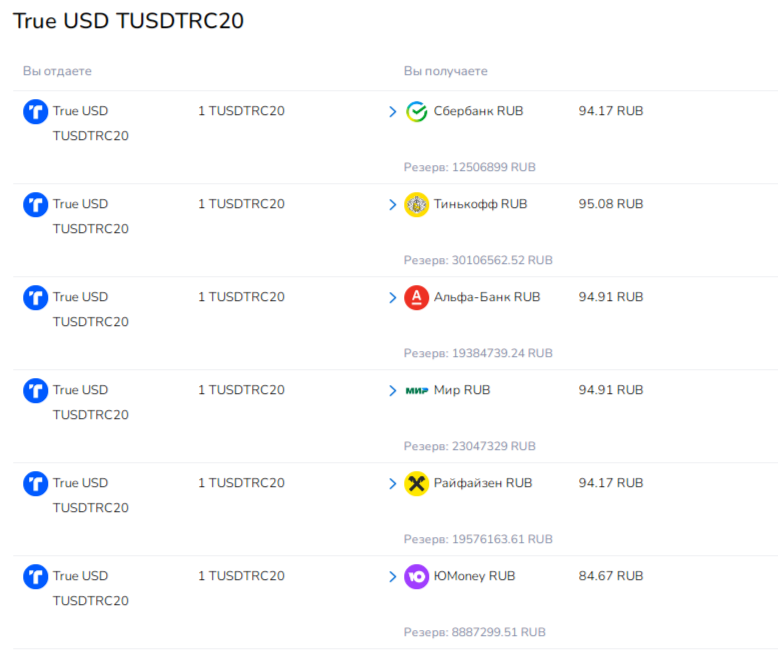Click reserve text 19576163.61 RUB
Viewport: 778px width, 651px height.
(478, 539)
